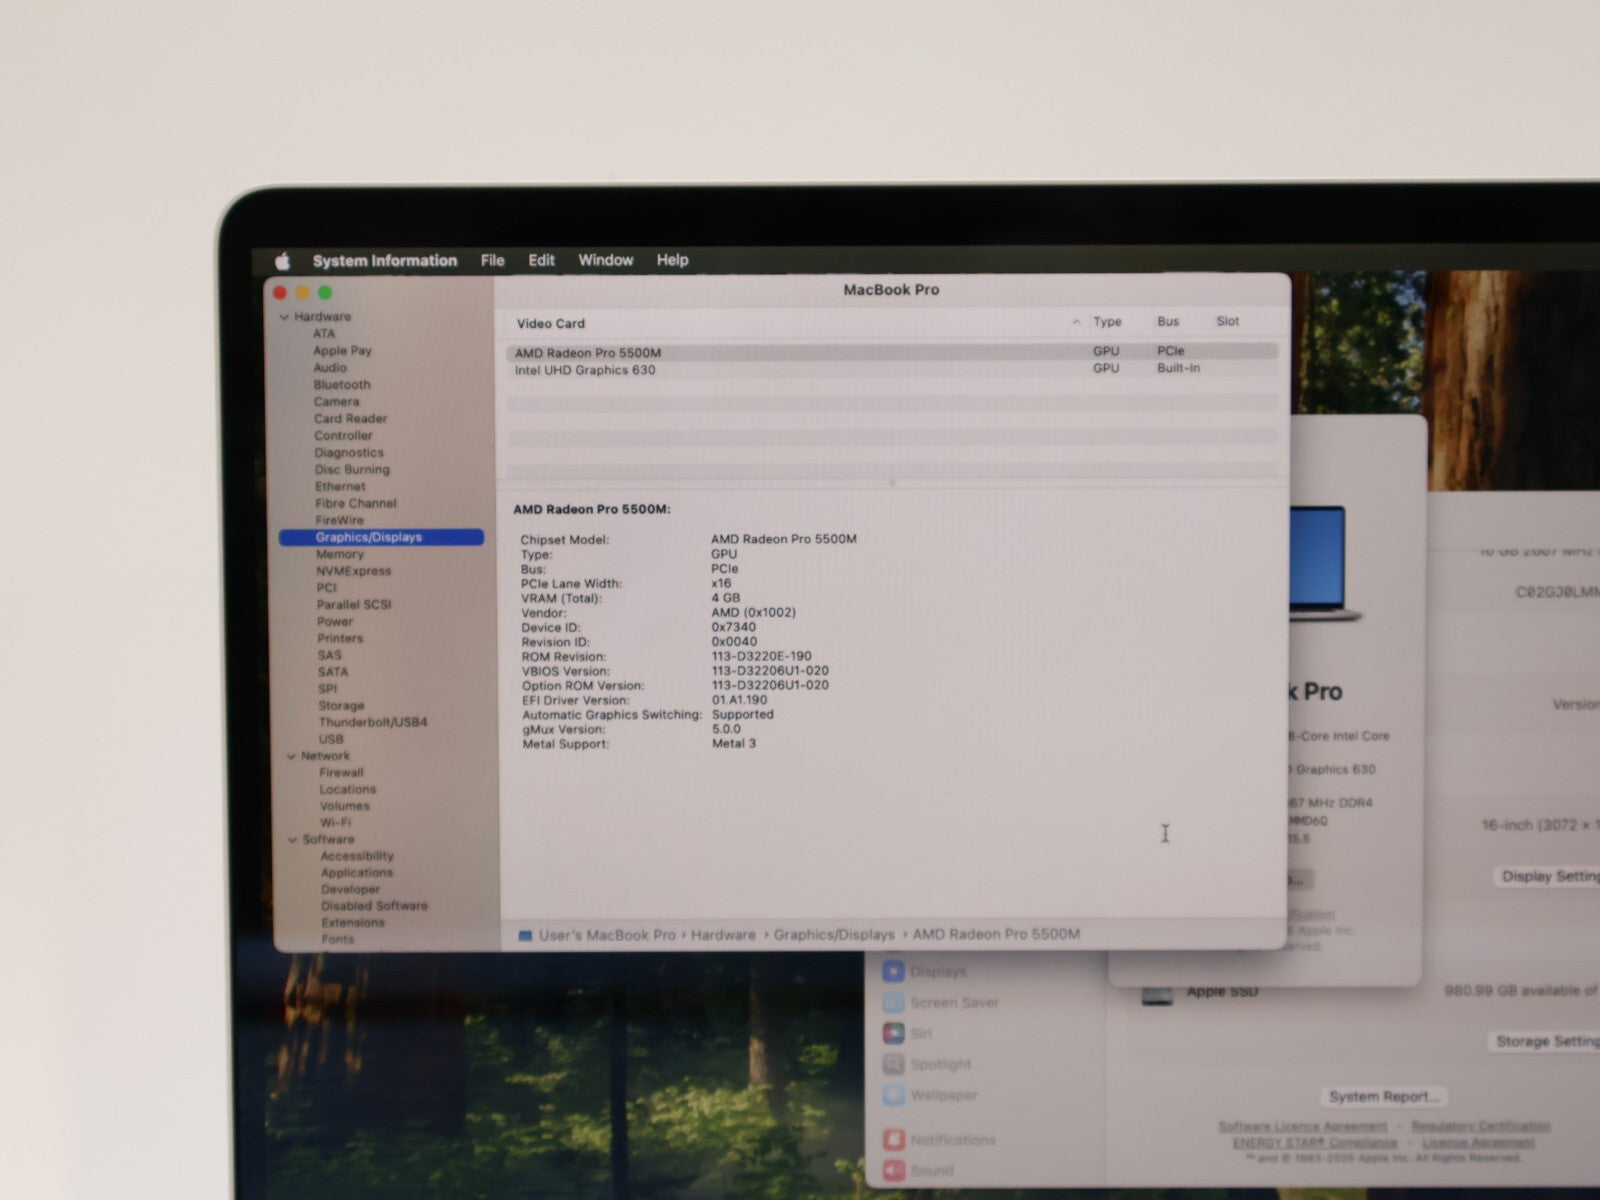The image size is (1600, 1200).
Task: Select USB in the sidebar
Action: tap(331, 740)
